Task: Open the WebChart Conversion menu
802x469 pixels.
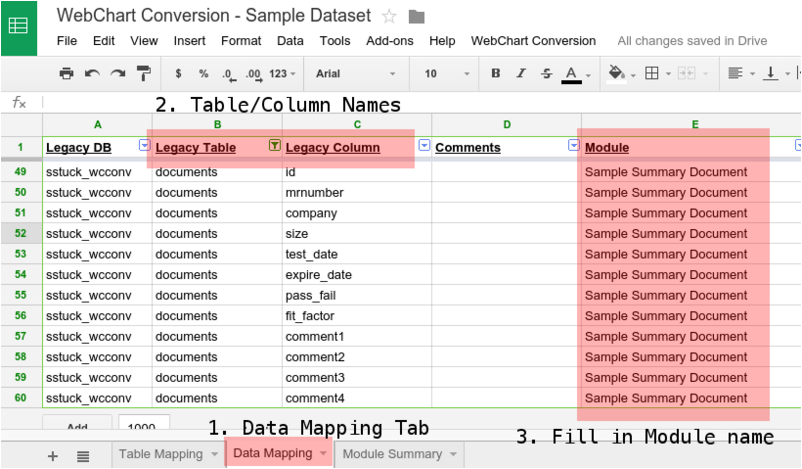Action: pos(533,41)
